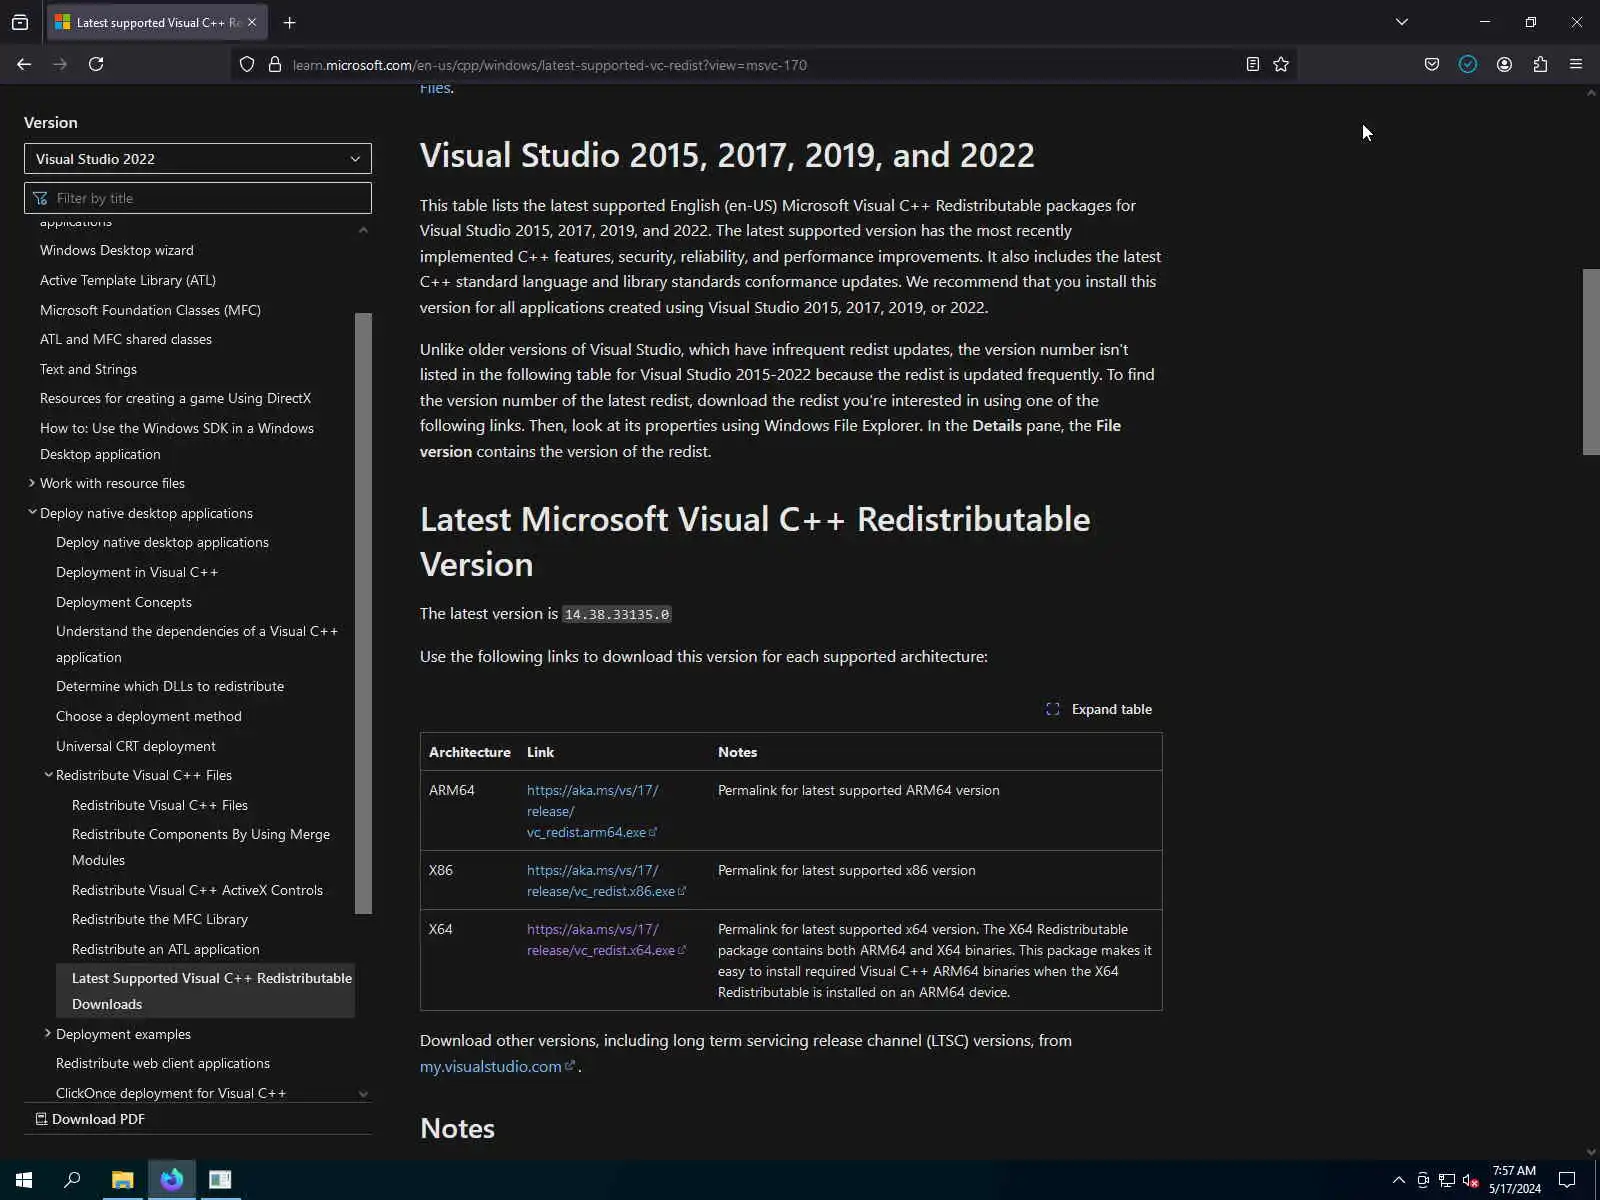This screenshot has height=1200, width=1600.
Task: Open the Firefox application menu
Action: tap(1576, 64)
